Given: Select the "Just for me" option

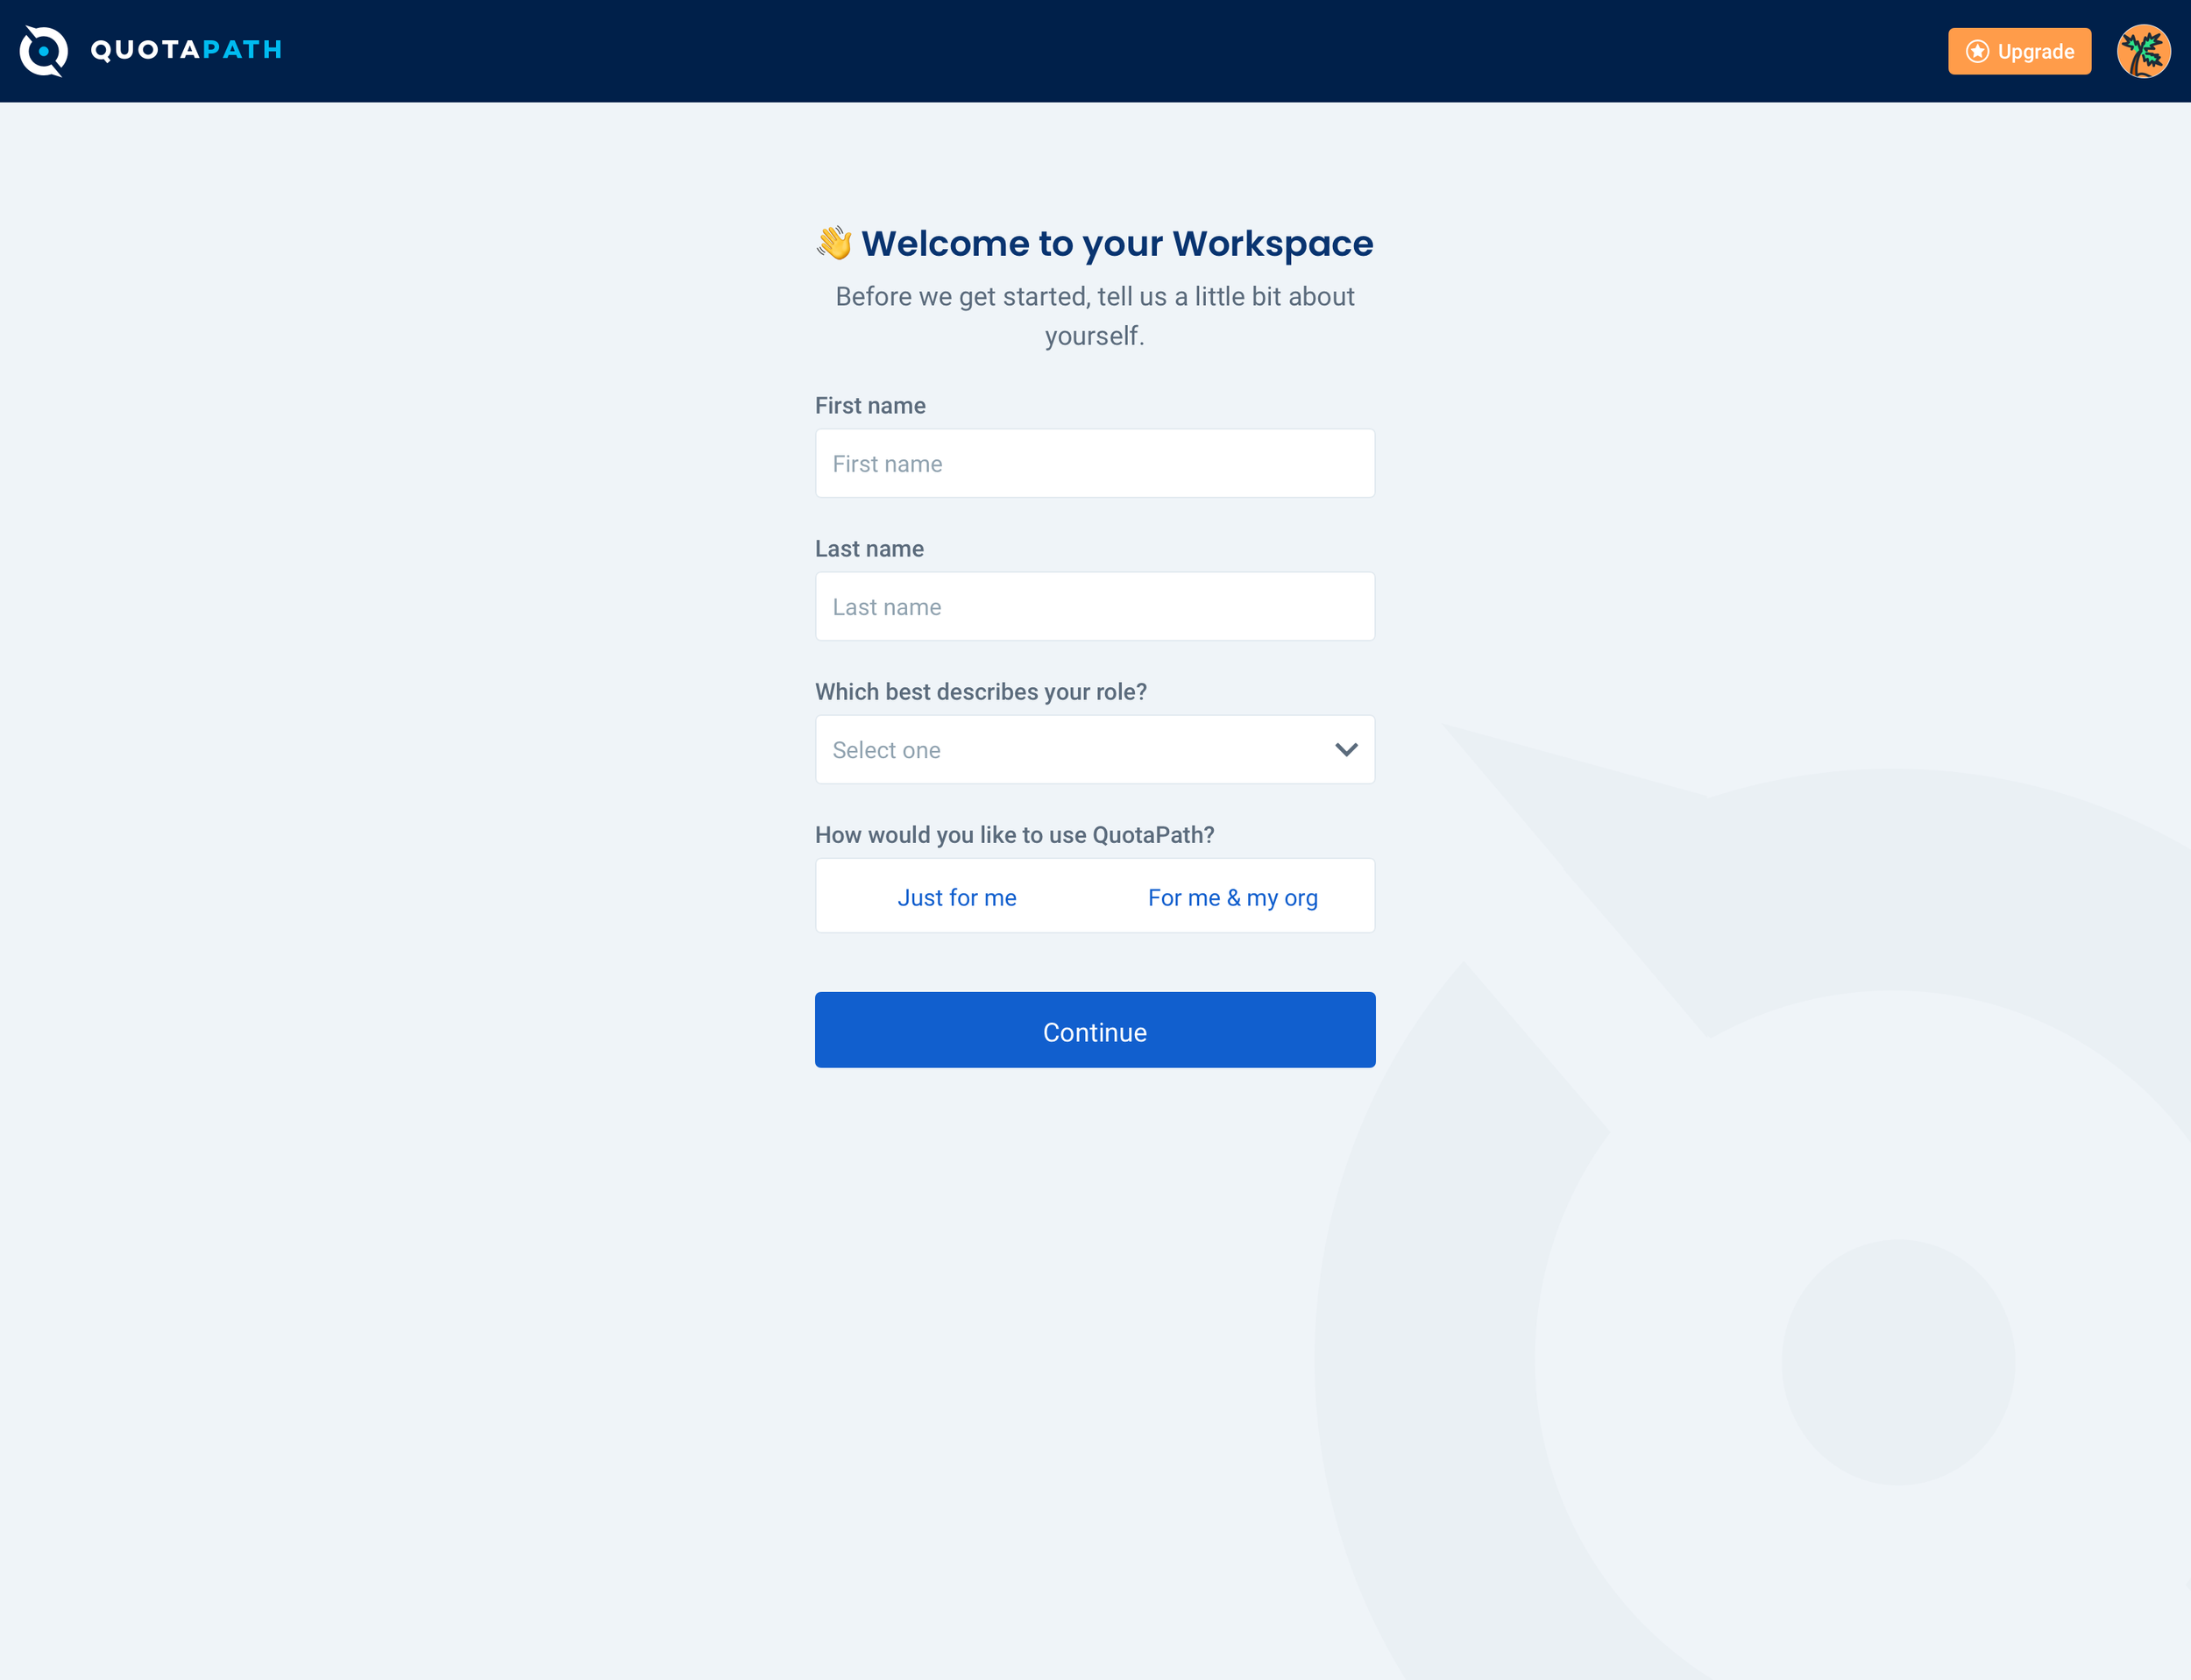Looking at the screenshot, I should click(956, 897).
